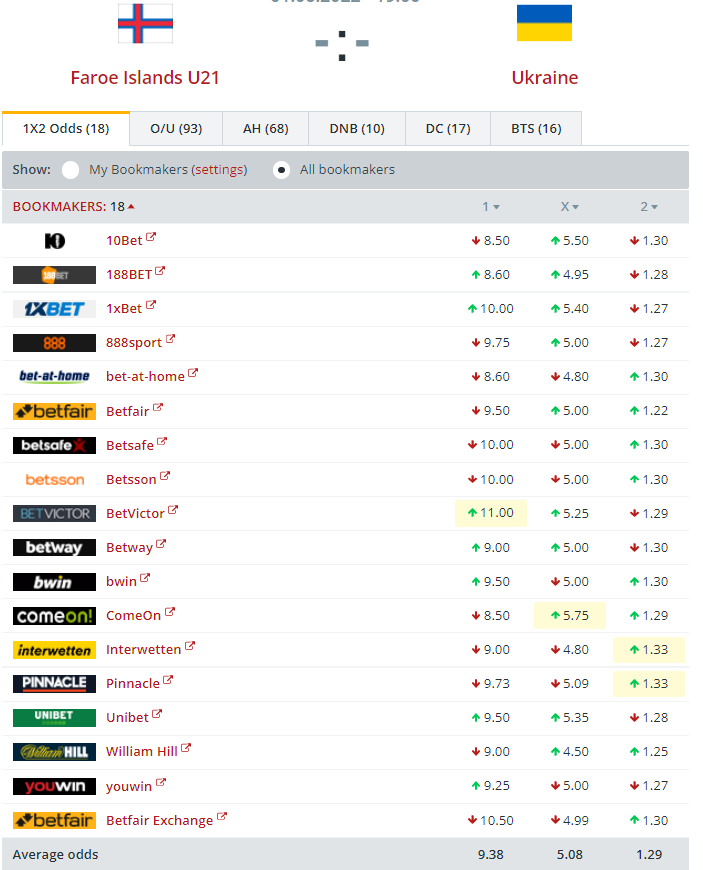Open the bookmaker settings link
The width and height of the screenshot is (703, 870).
pyautogui.click(x=219, y=170)
